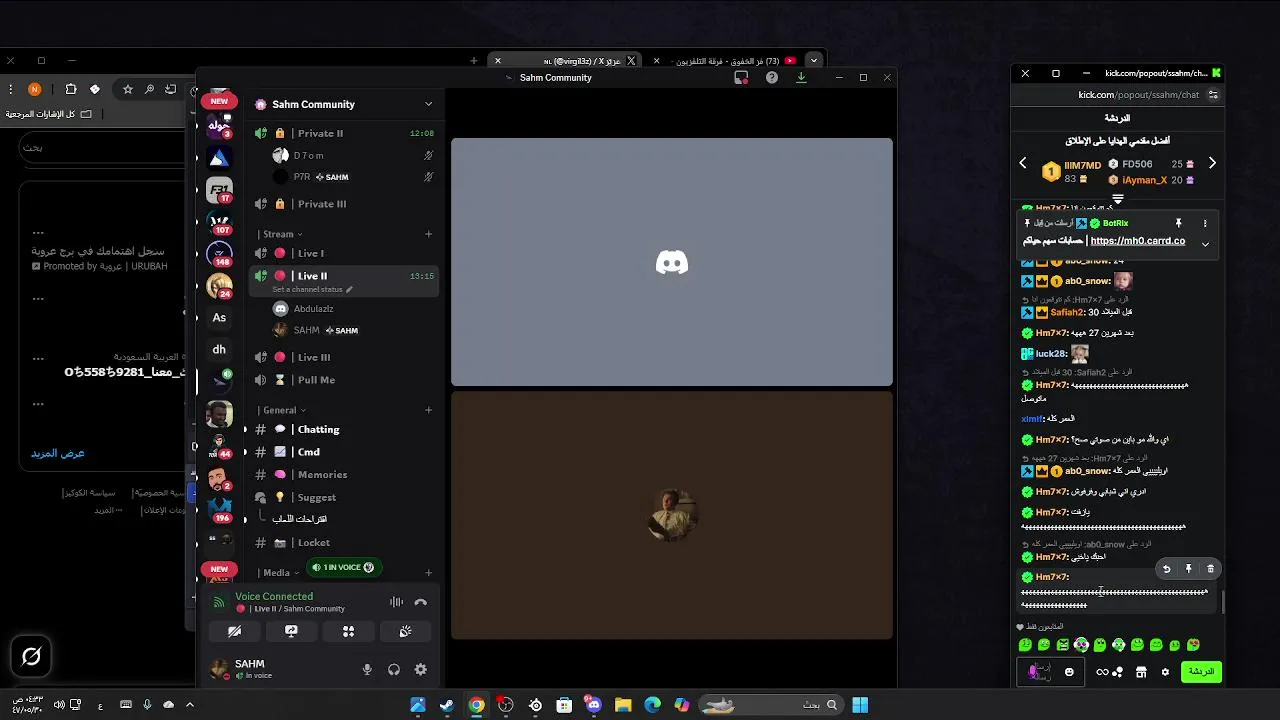This screenshot has width=1280, height=720.
Task: Open Discord user settings gear
Action: [x=421, y=670]
